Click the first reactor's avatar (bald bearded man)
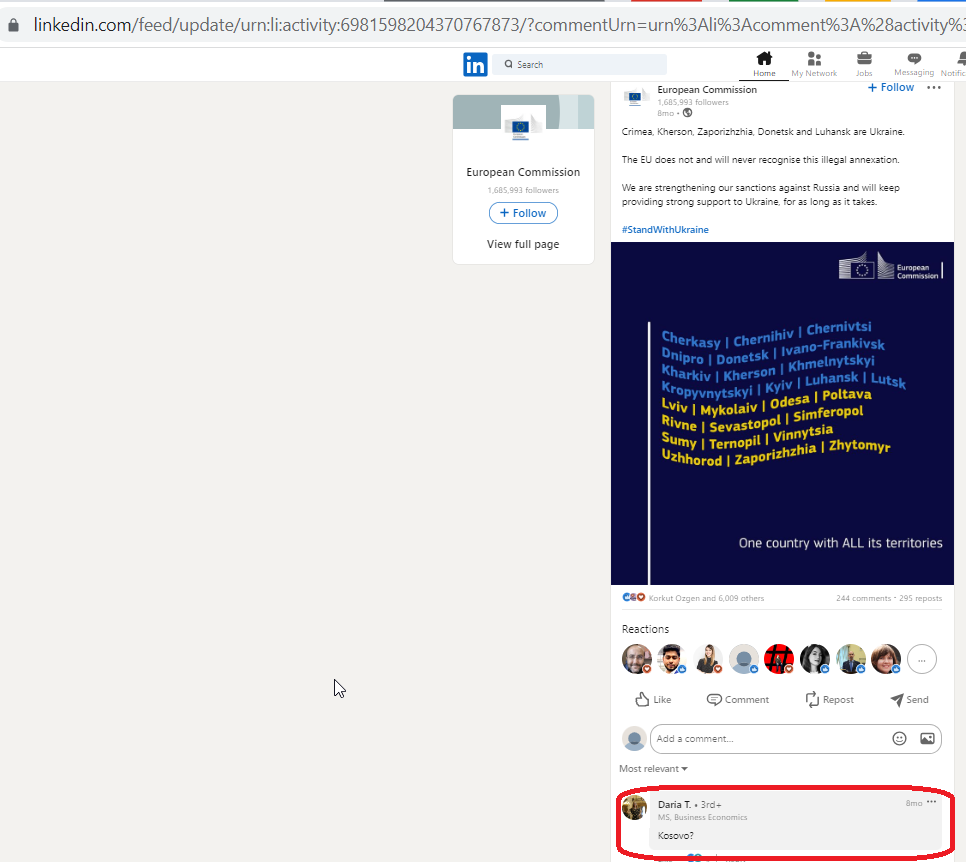The height and width of the screenshot is (862, 966). tap(637, 659)
